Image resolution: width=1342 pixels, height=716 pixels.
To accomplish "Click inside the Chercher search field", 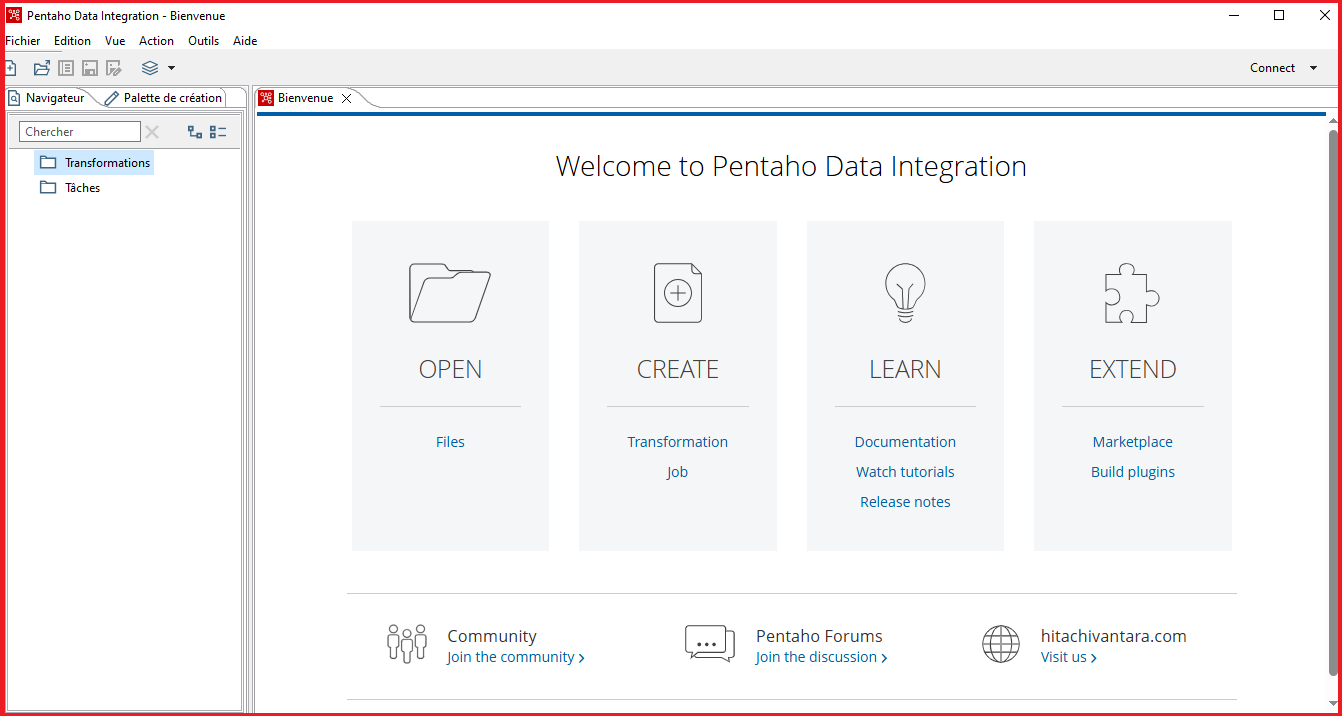I will [79, 131].
